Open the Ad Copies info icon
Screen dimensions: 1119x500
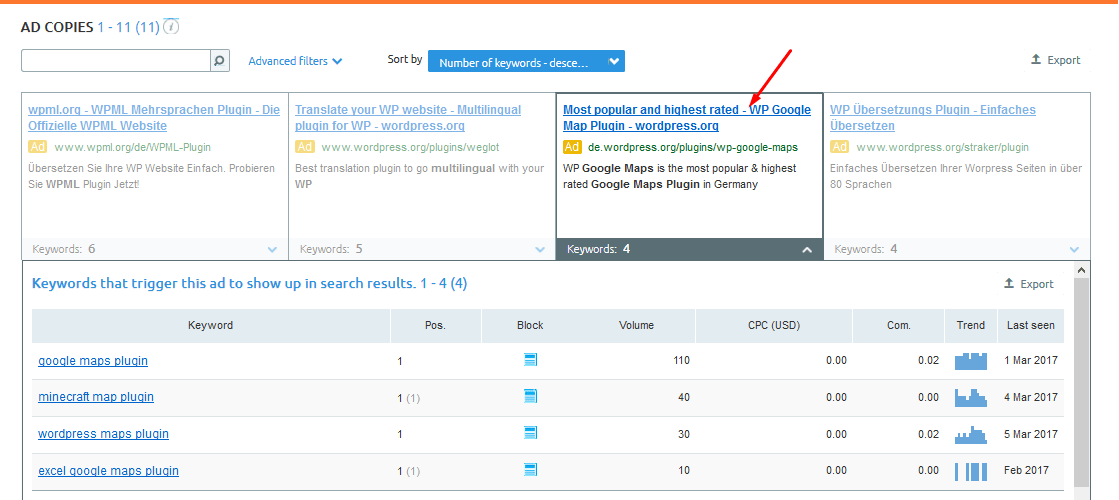(171, 27)
